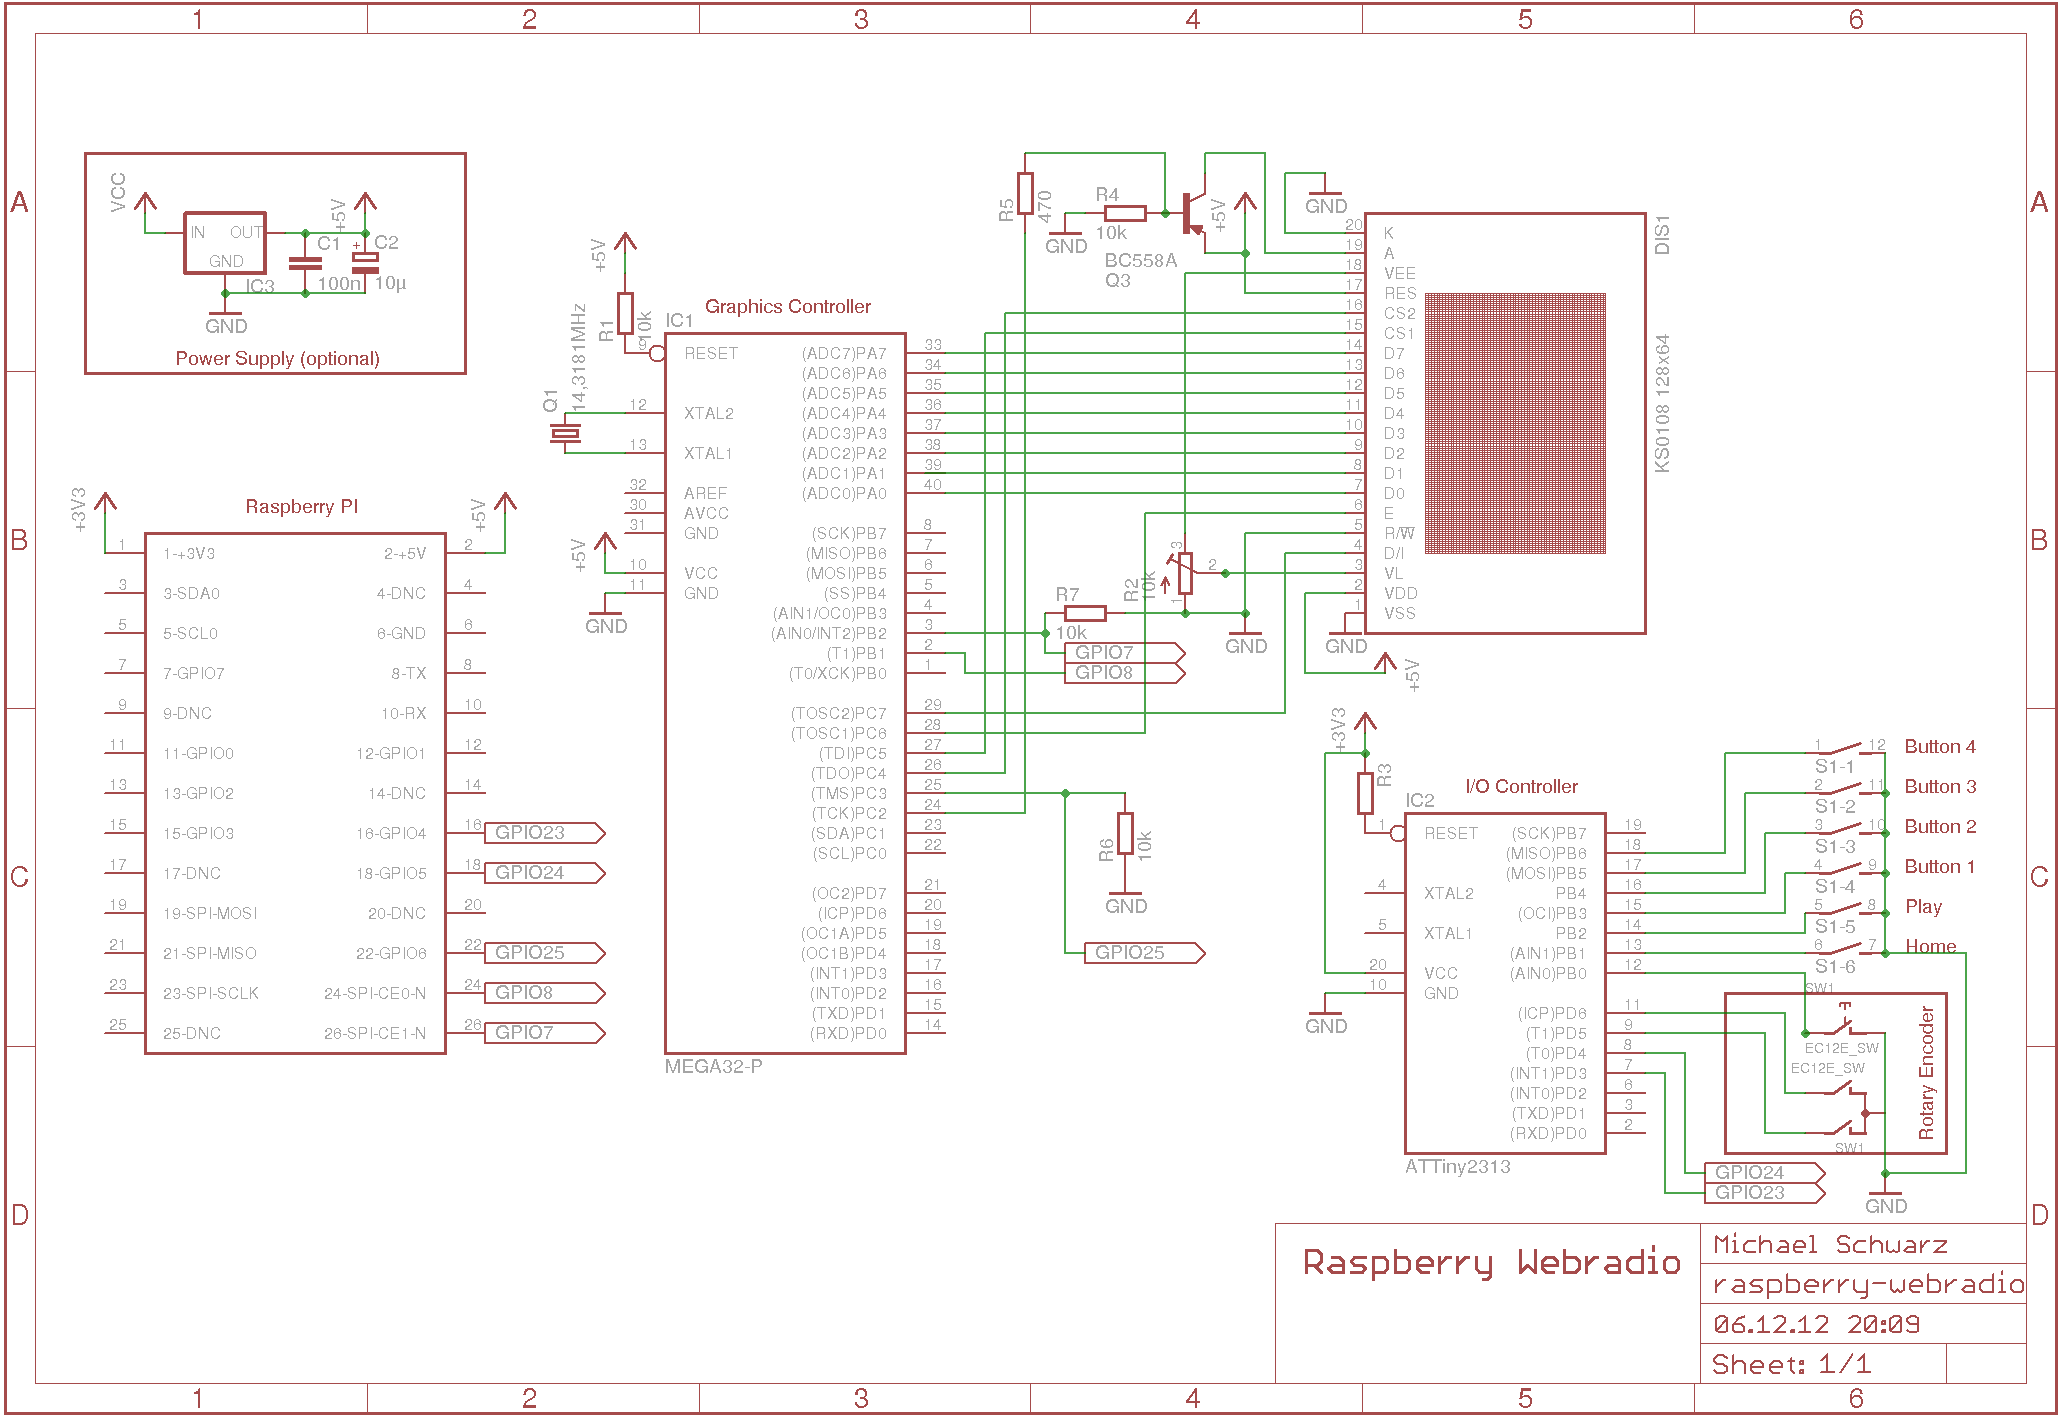Click the "Button 1" label
The width and height of the screenshot is (2059, 1419).
(1940, 867)
